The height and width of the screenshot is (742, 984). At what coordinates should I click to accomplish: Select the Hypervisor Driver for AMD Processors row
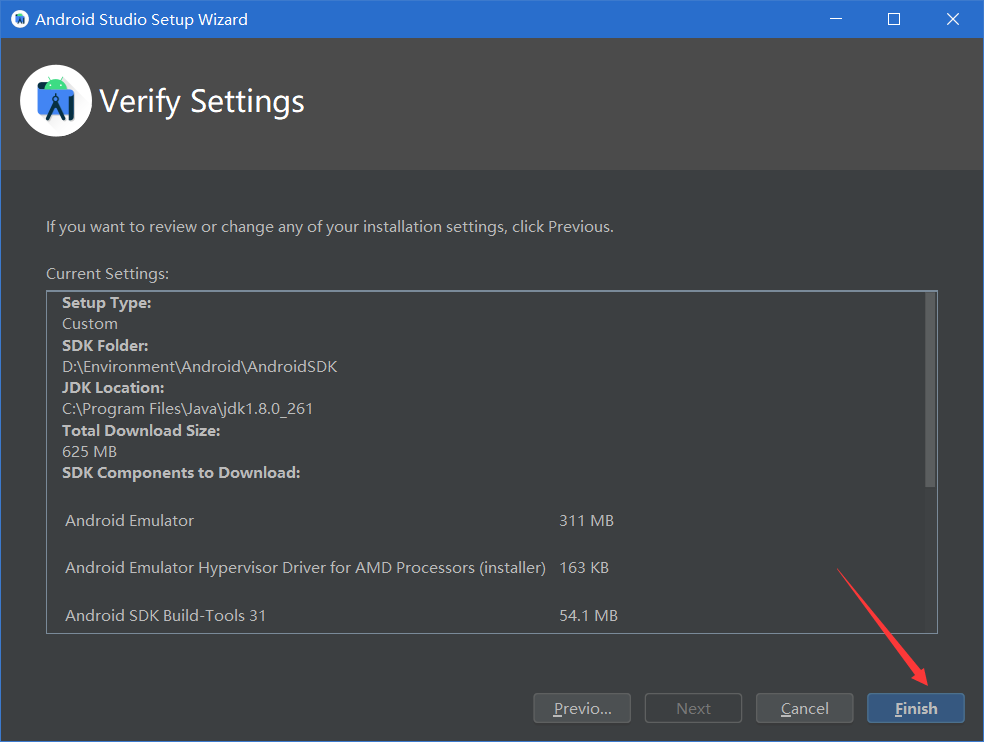[337, 567]
